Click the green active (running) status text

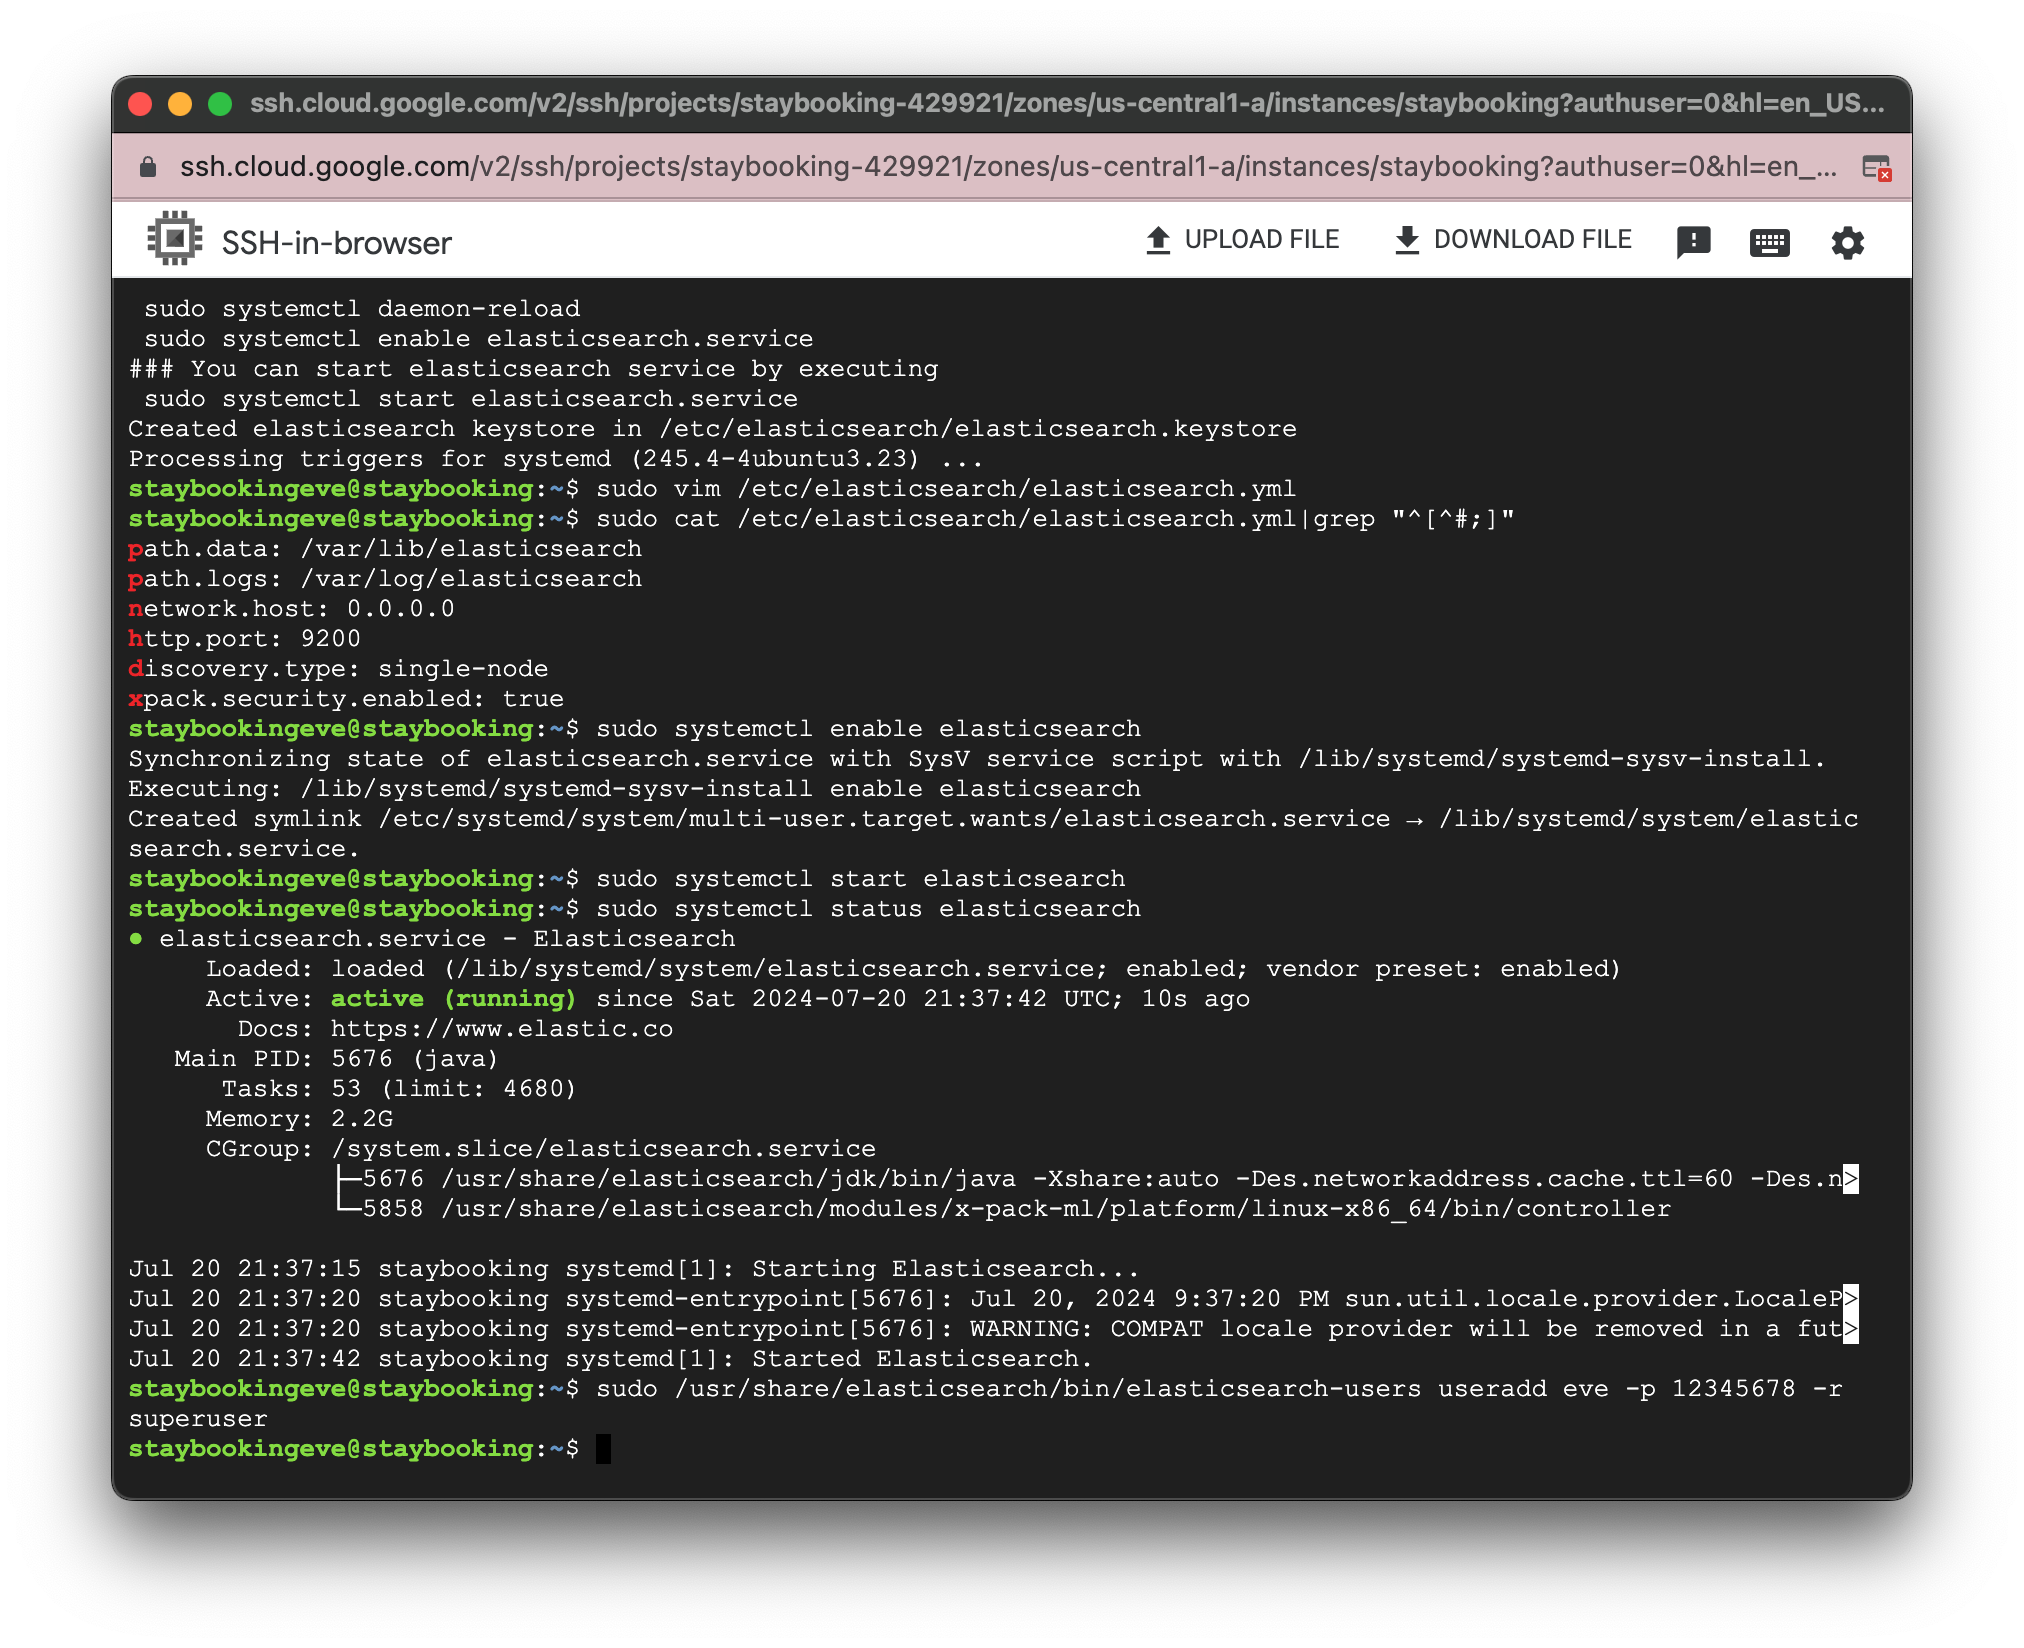pyautogui.click(x=454, y=998)
